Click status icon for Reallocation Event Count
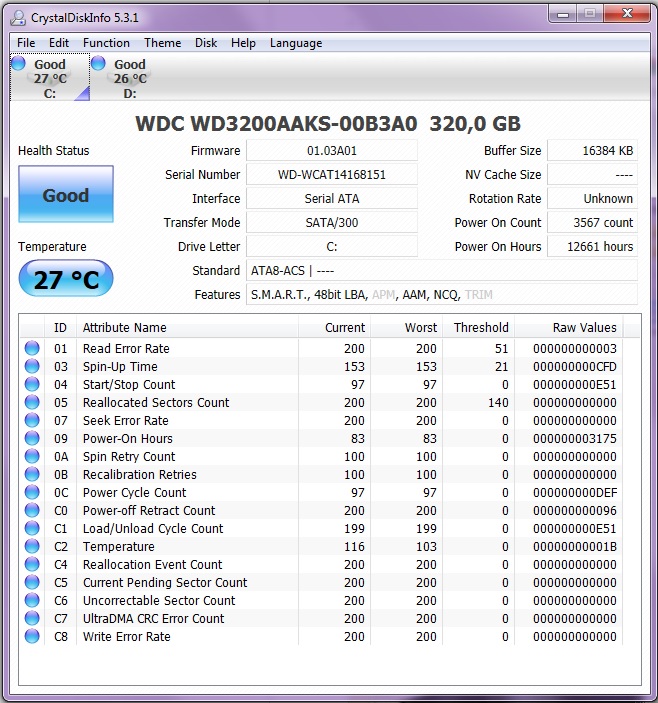This screenshot has height=703, width=658. 32,564
